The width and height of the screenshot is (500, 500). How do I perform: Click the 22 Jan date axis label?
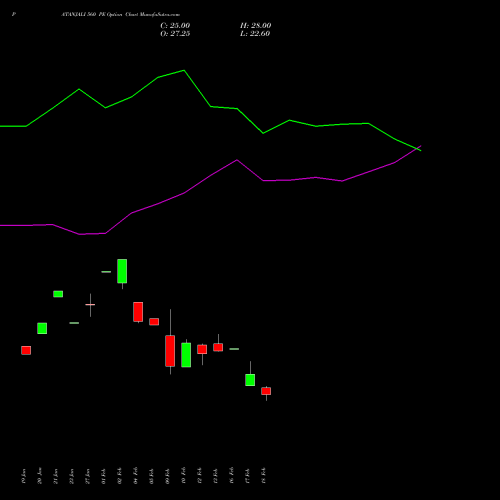(72, 476)
